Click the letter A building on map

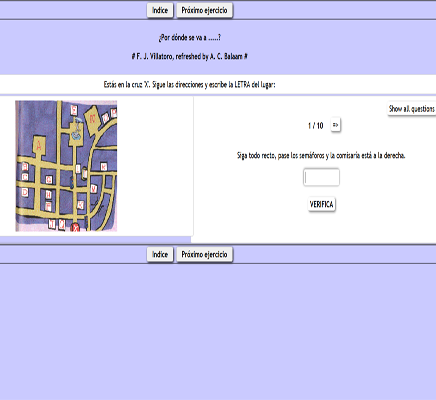(x=39, y=146)
